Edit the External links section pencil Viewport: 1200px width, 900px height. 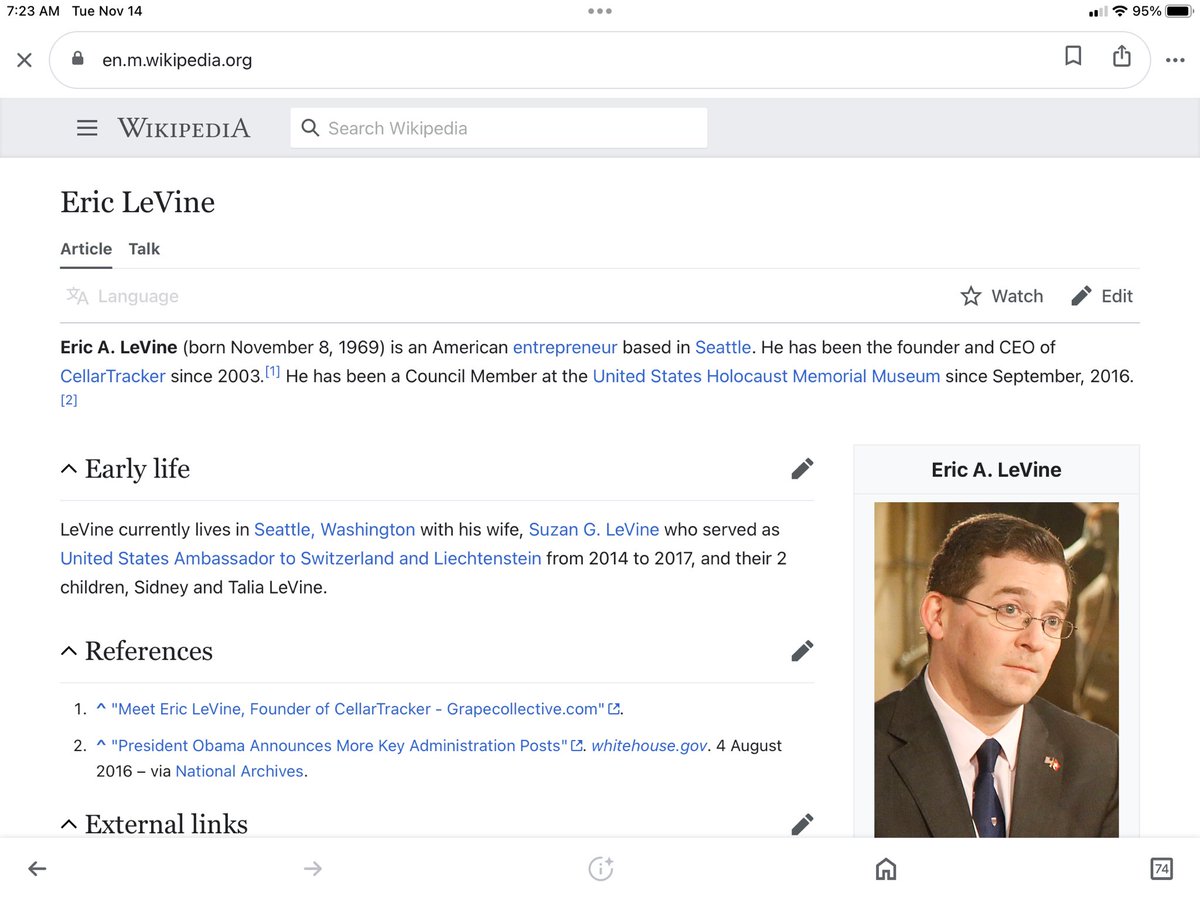coord(802,824)
